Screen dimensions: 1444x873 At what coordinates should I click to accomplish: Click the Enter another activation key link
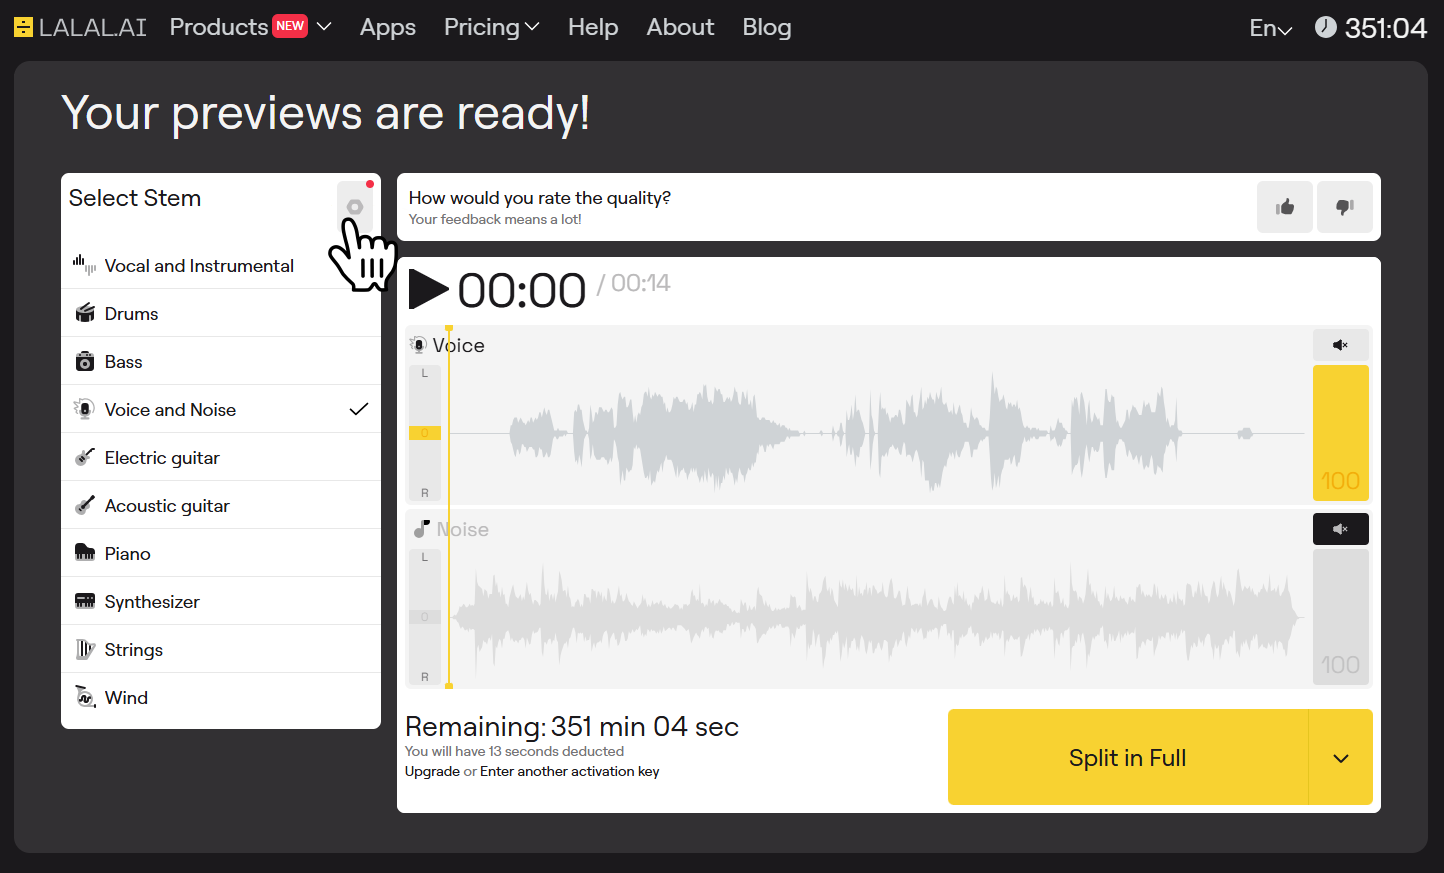click(569, 771)
